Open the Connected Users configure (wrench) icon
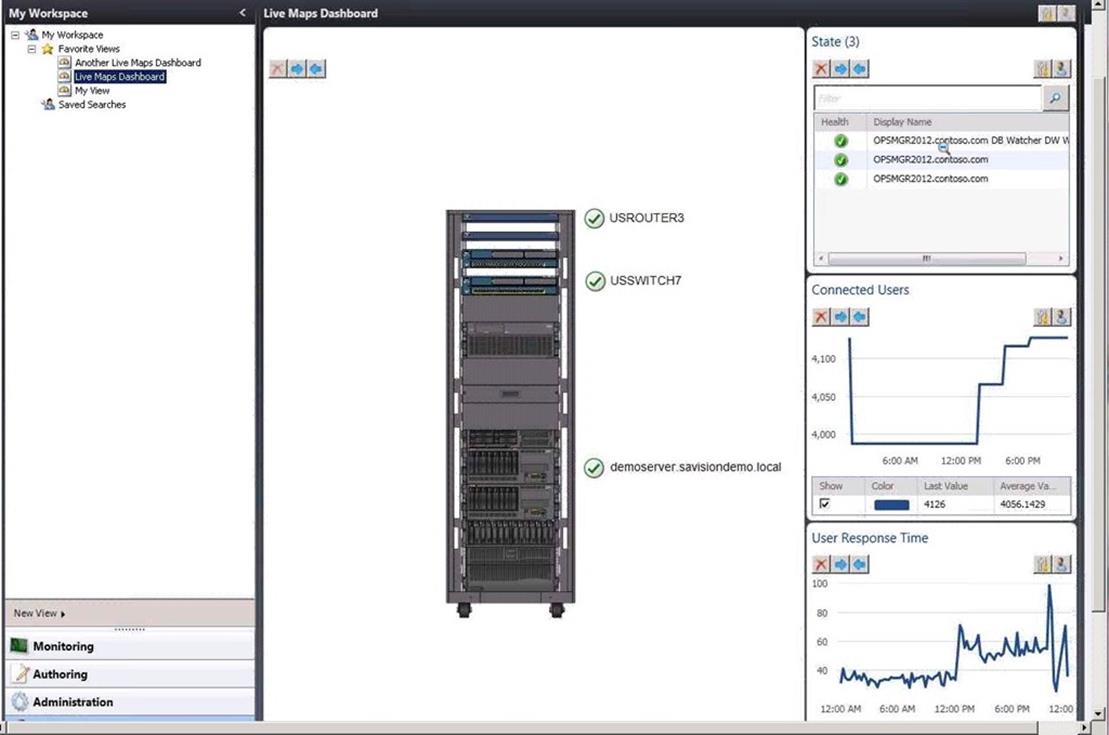 1043,317
